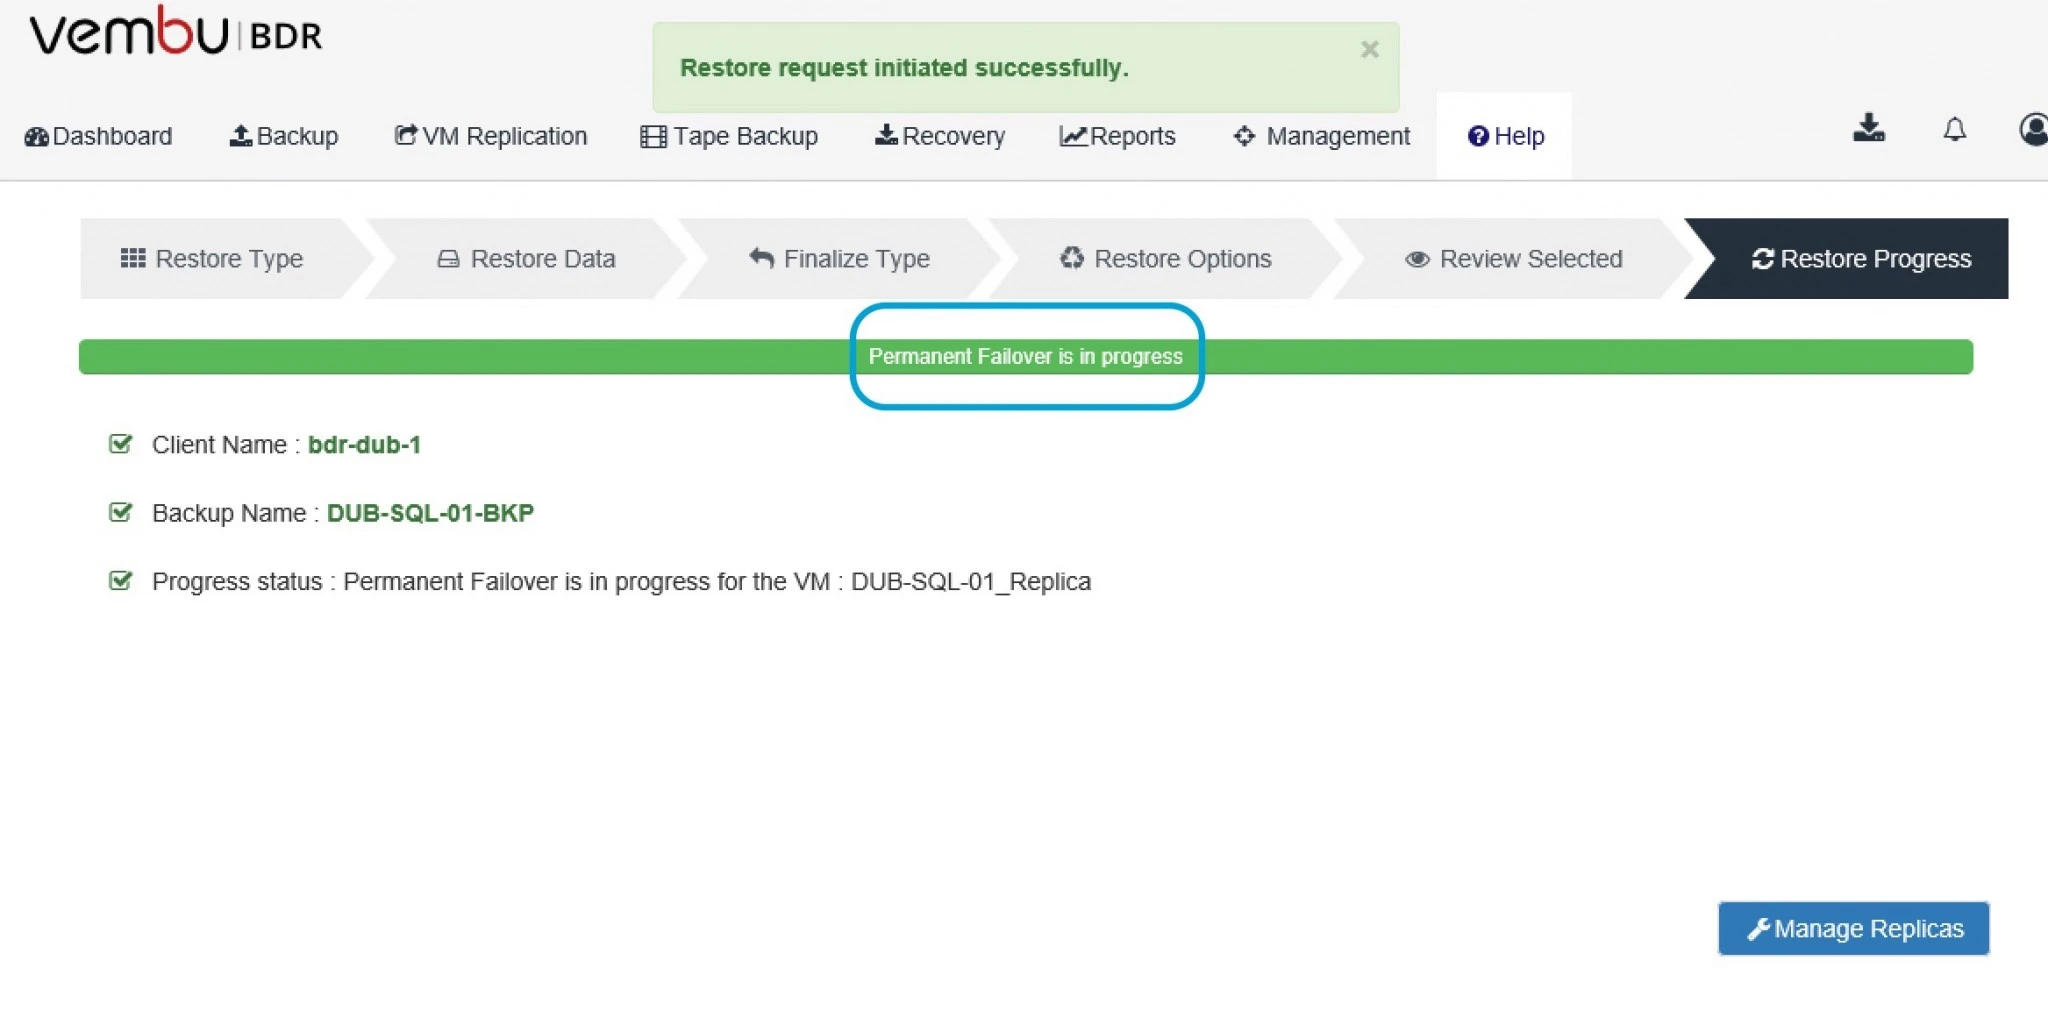
Task: Click the Help question mark icon
Action: tap(1477, 136)
